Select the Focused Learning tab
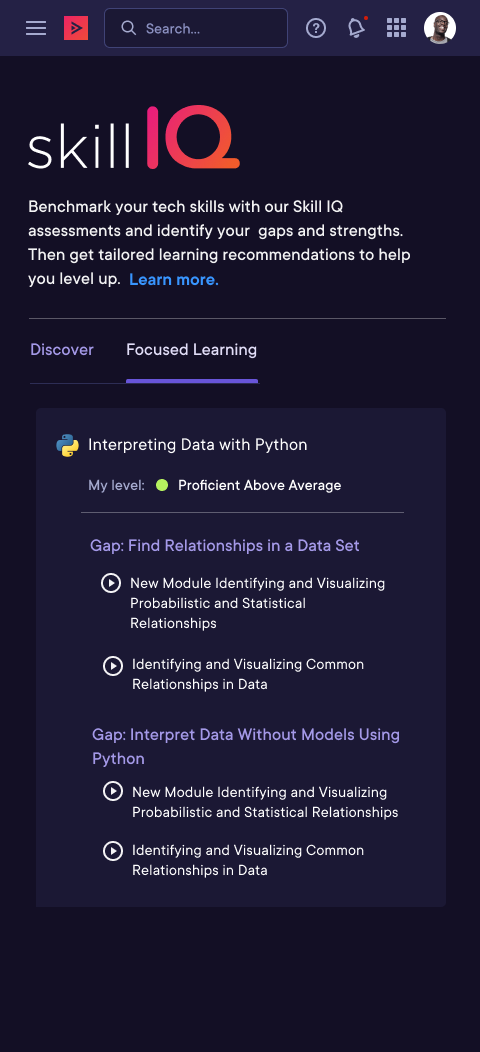Viewport: 480px width, 1052px height. (191, 350)
